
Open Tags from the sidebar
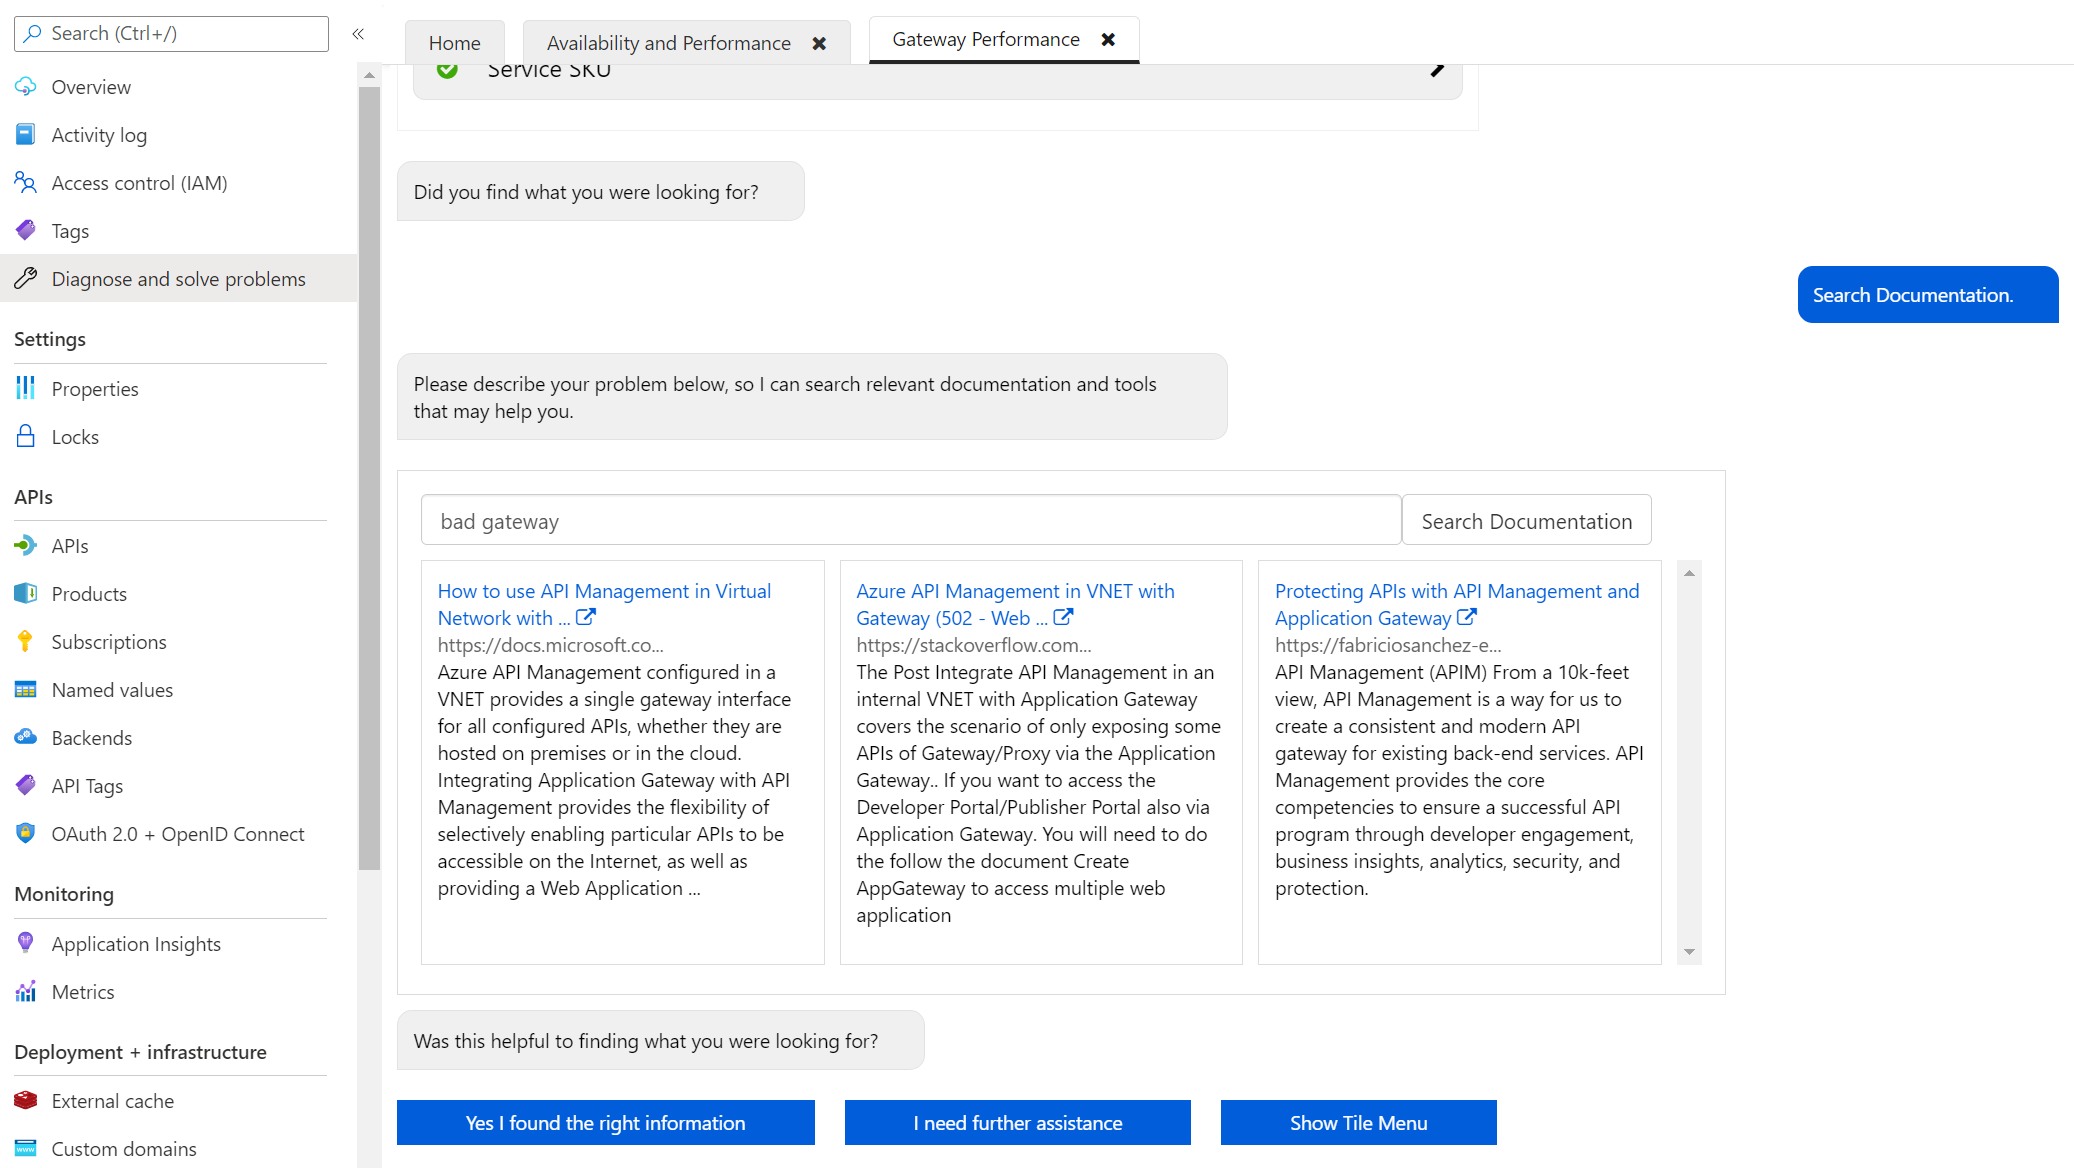[72, 230]
